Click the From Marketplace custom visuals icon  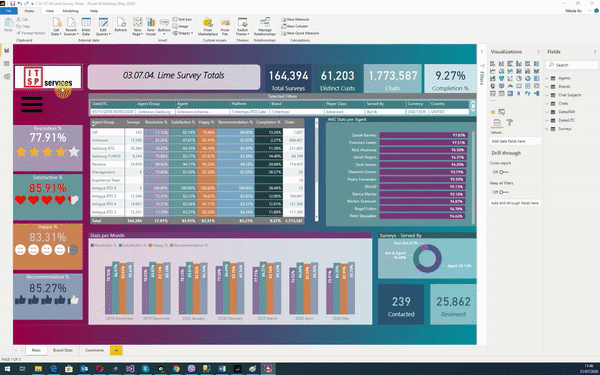208,26
